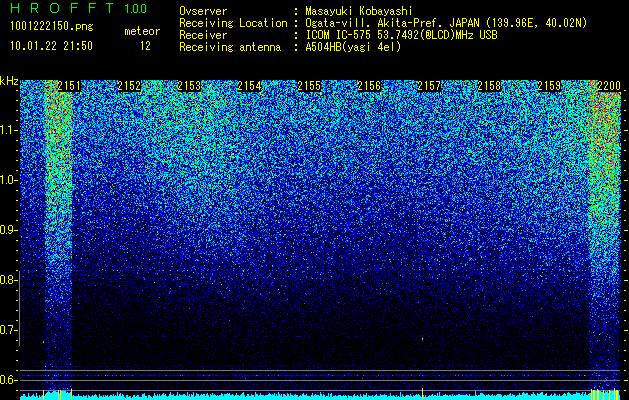Image resolution: width=629 pixels, height=400 pixels.
Task: Select the filename 1001222150.png
Action: tap(52, 27)
